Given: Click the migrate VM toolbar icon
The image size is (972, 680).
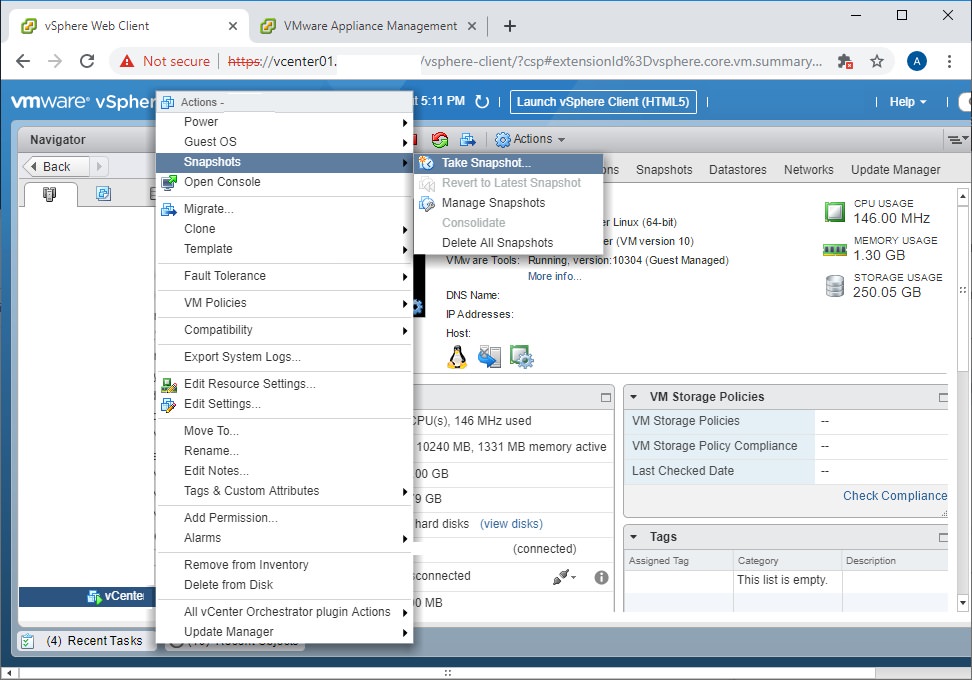Looking at the screenshot, I should (x=467, y=139).
